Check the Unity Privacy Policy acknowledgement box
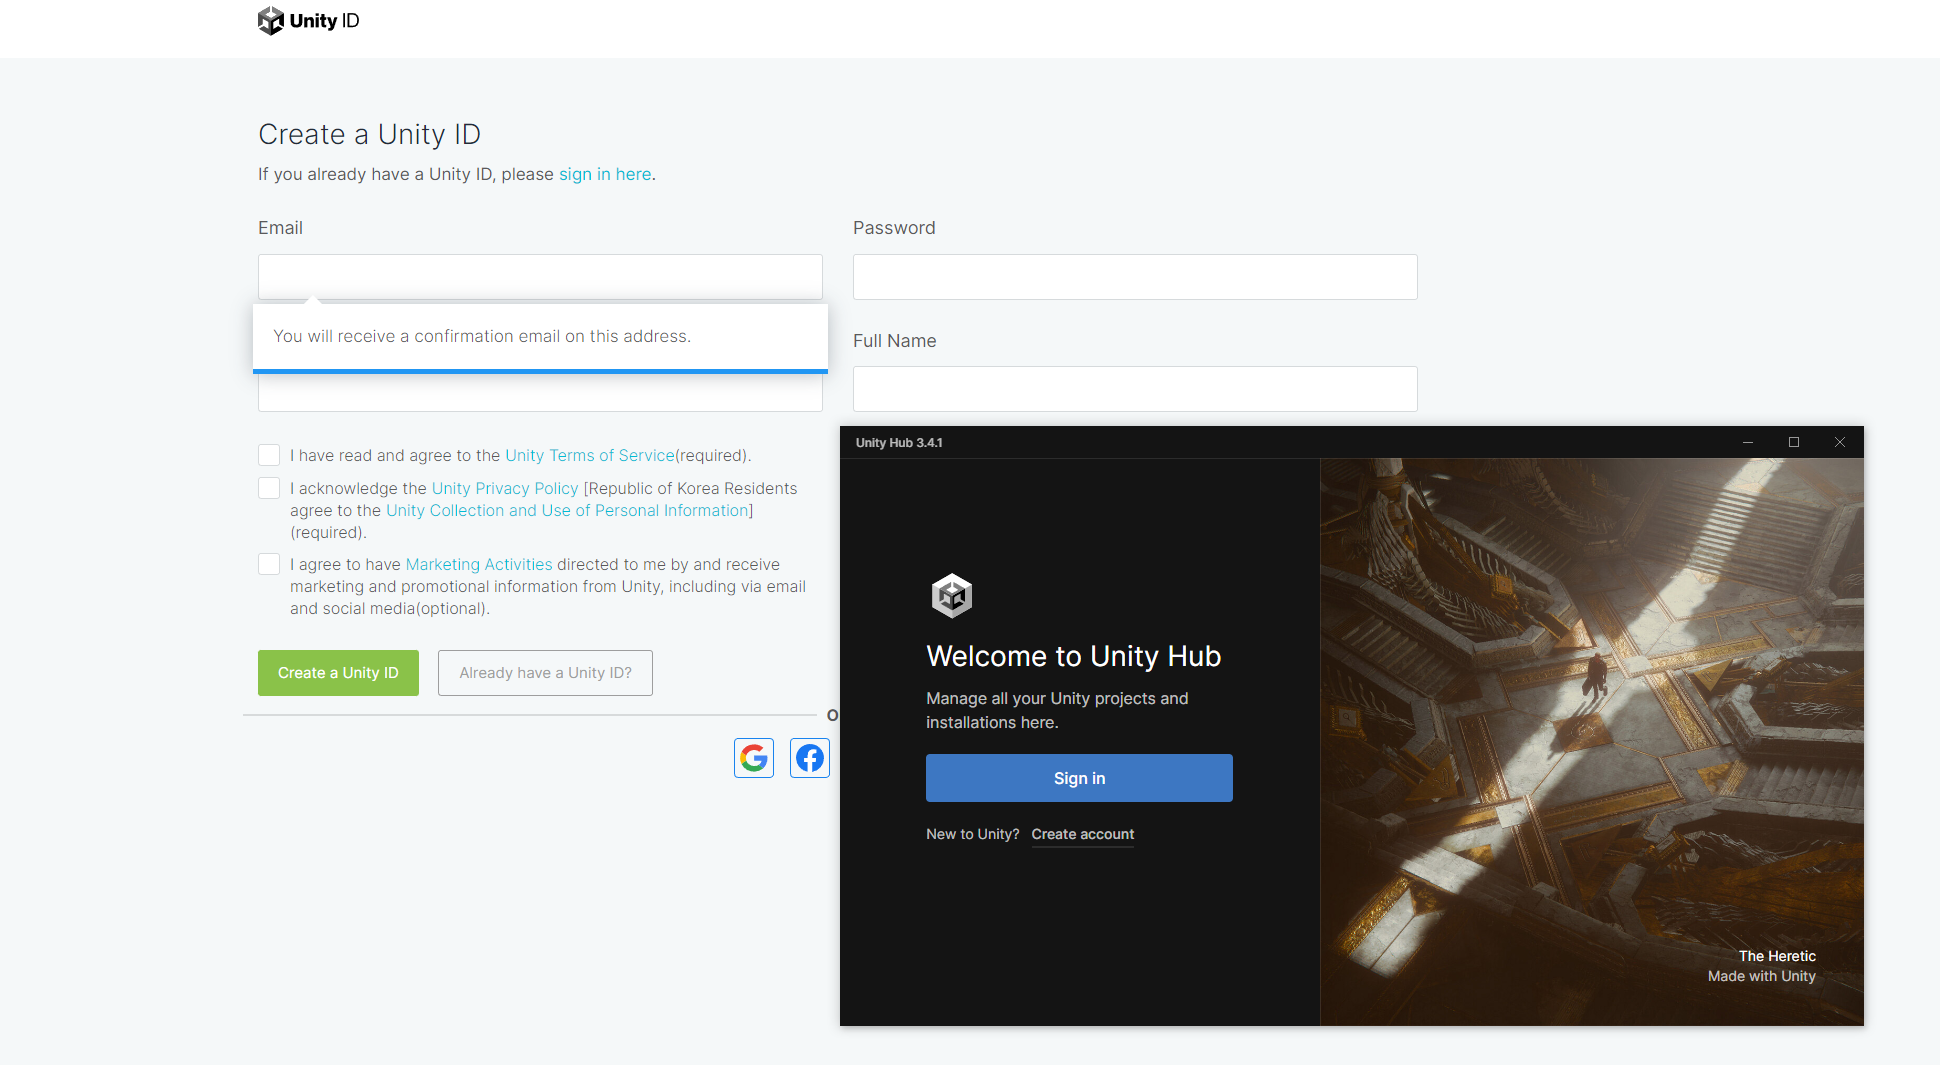1940x1065 pixels. (269, 488)
